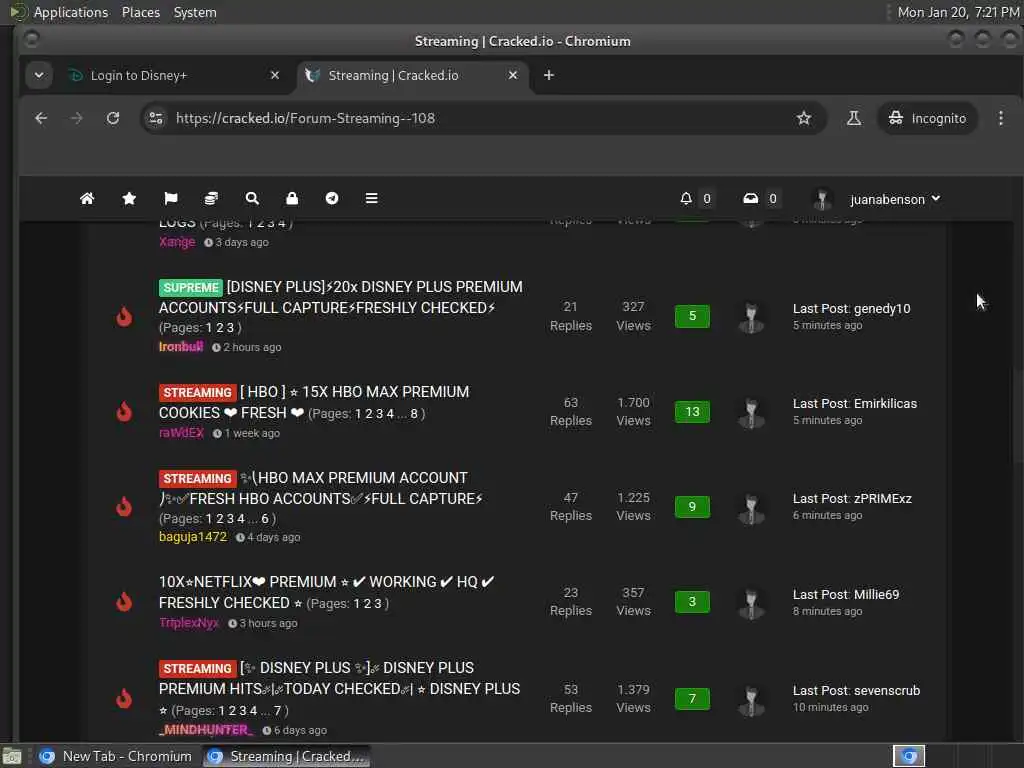Open last poster genedy10's profile
The width and height of the screenshot is (1024, 768).
[x=882, y=308]
